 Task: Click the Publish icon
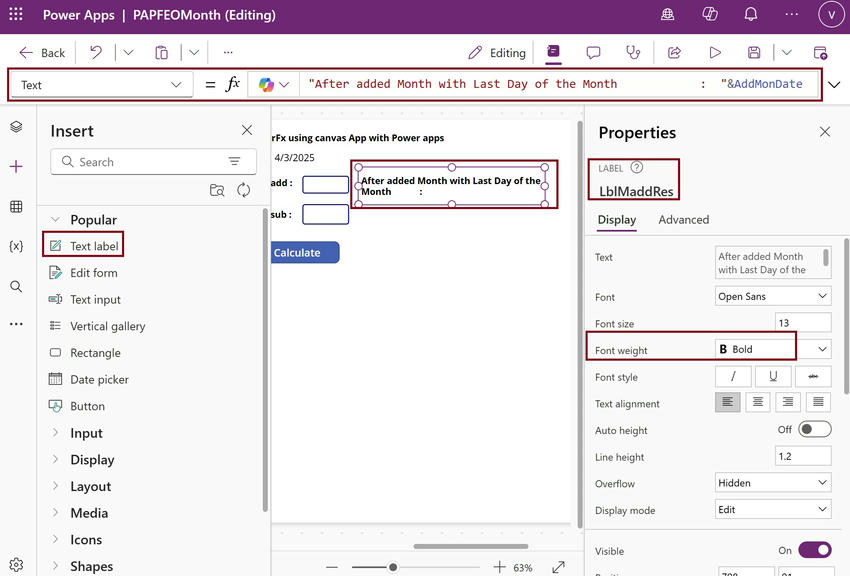[x=820, y=53]
